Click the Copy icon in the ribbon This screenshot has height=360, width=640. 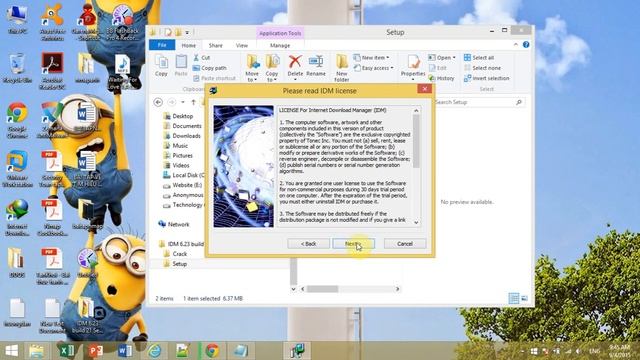[161, 65]
